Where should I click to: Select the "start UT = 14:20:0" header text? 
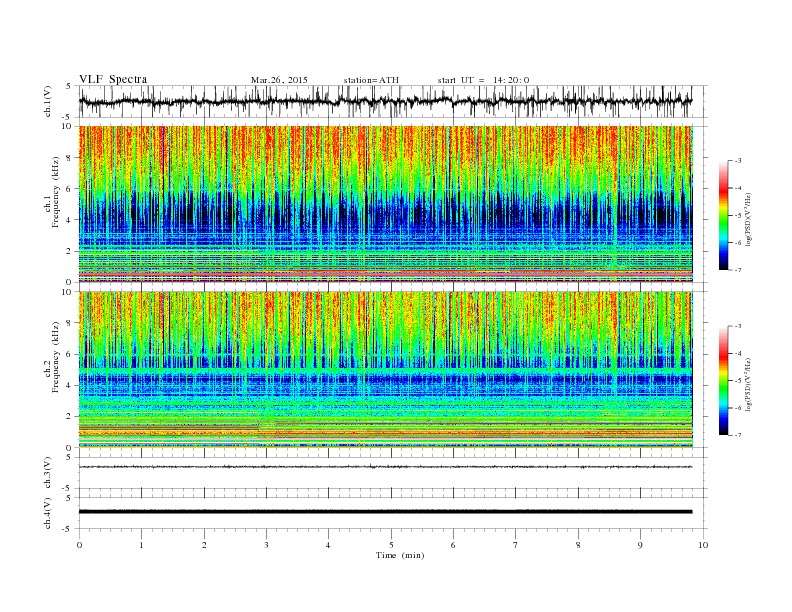click(x=483, y=80)
